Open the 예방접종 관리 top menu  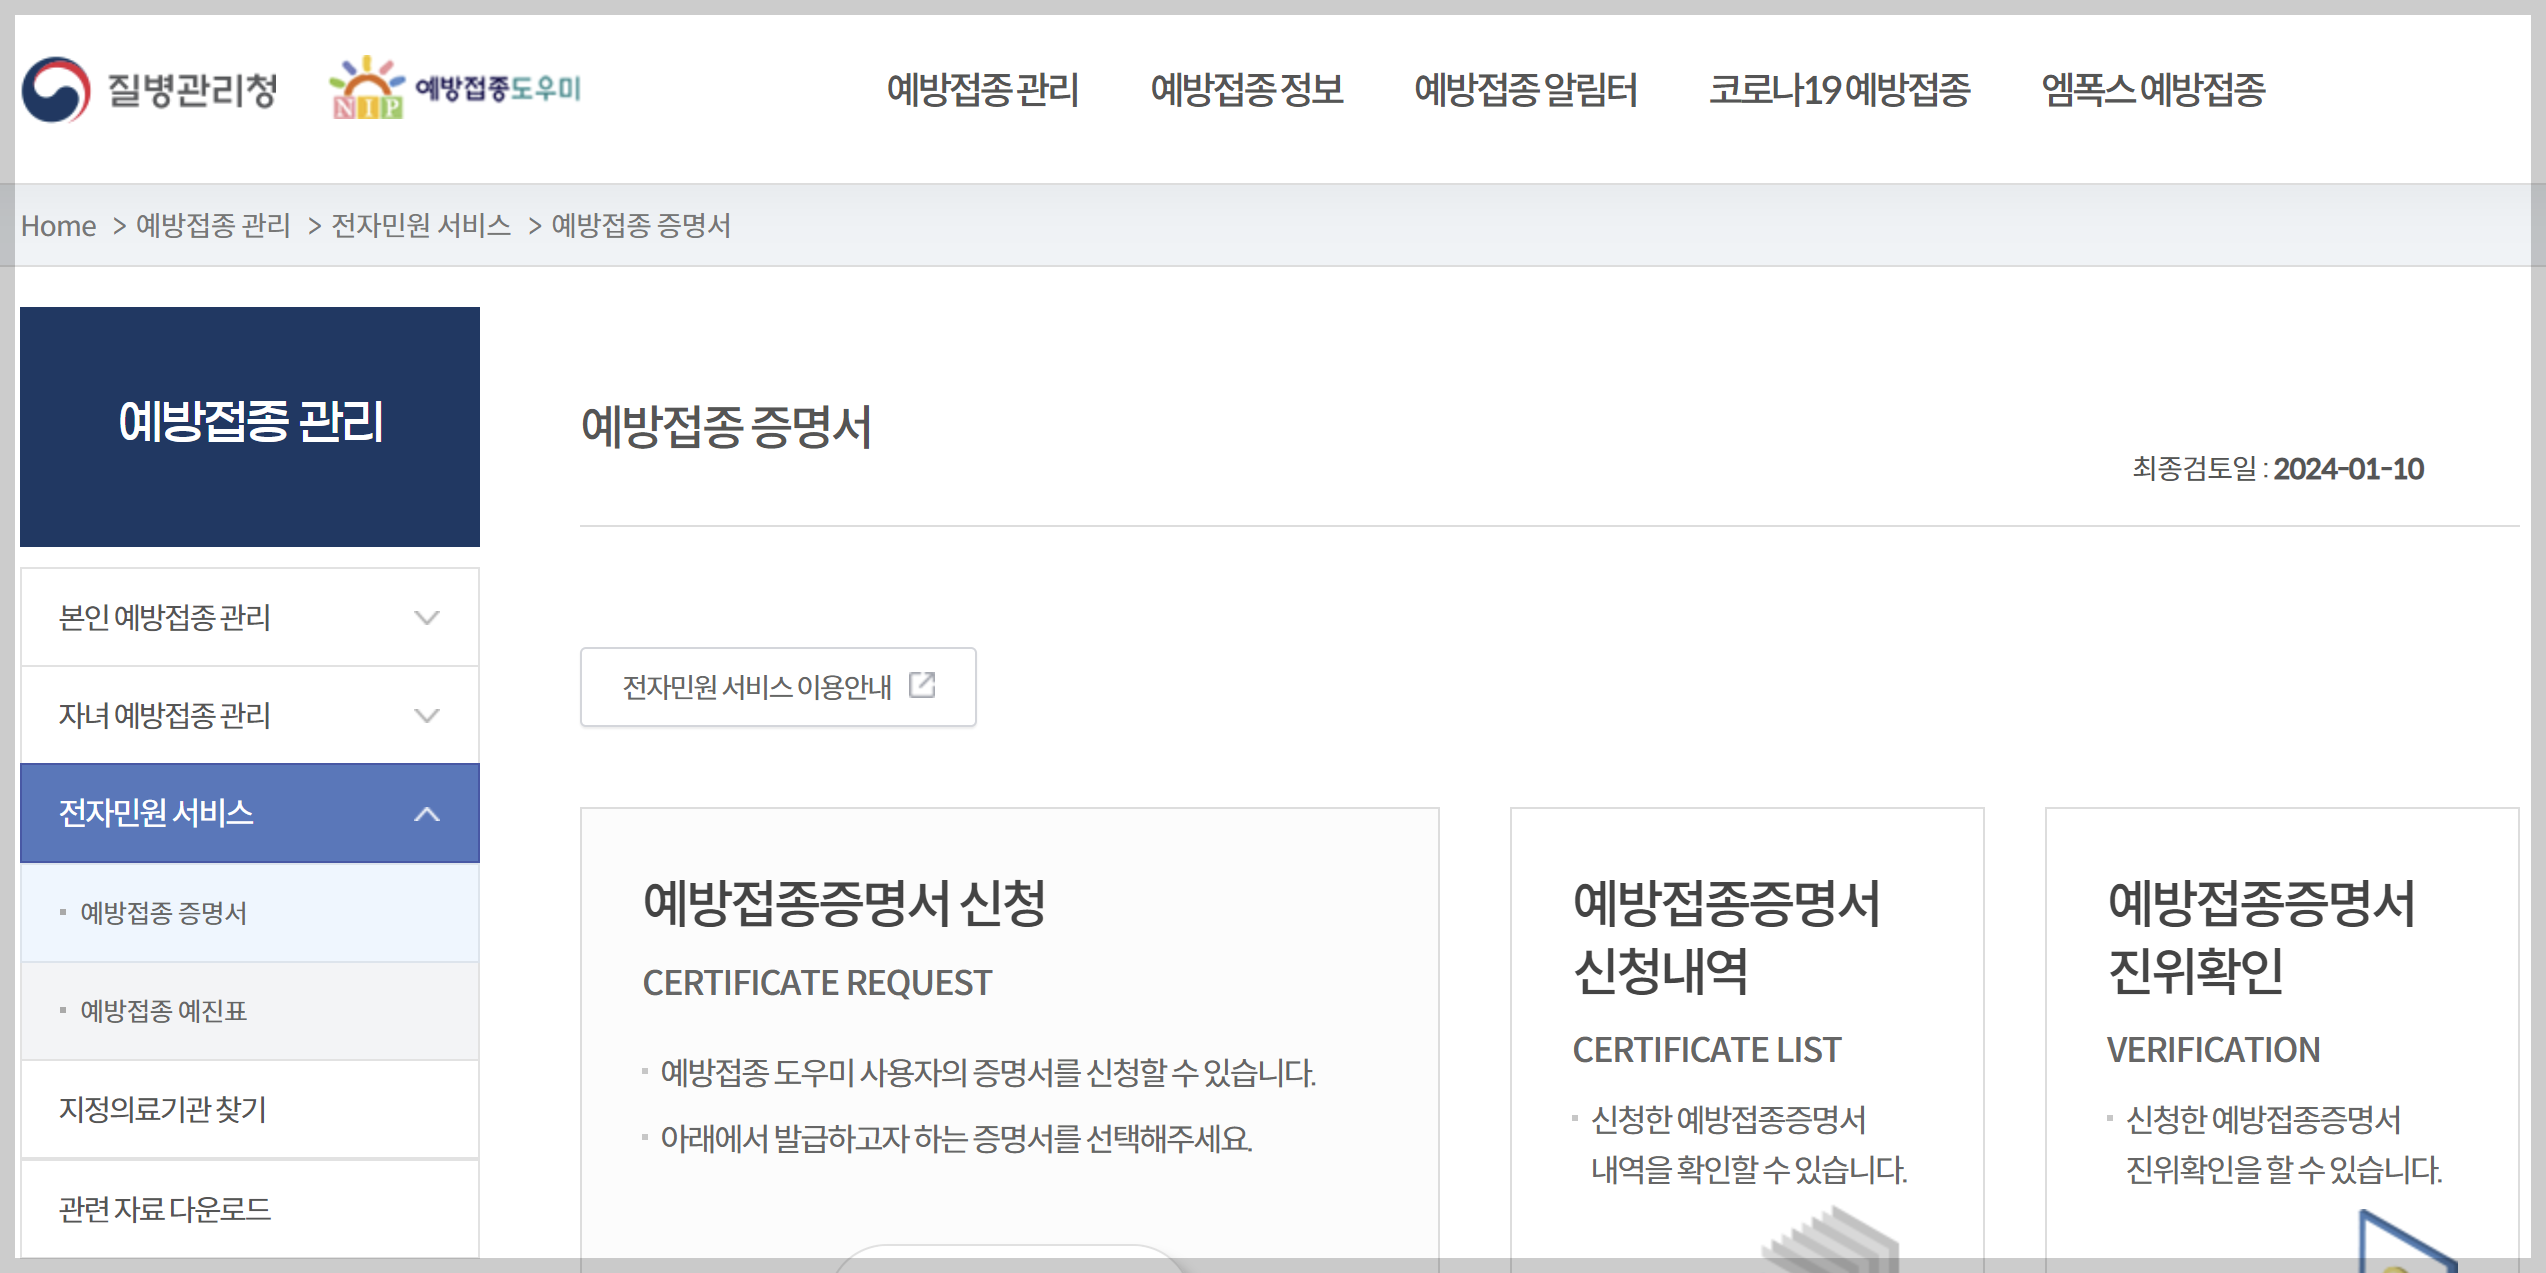tap(982, 90)
